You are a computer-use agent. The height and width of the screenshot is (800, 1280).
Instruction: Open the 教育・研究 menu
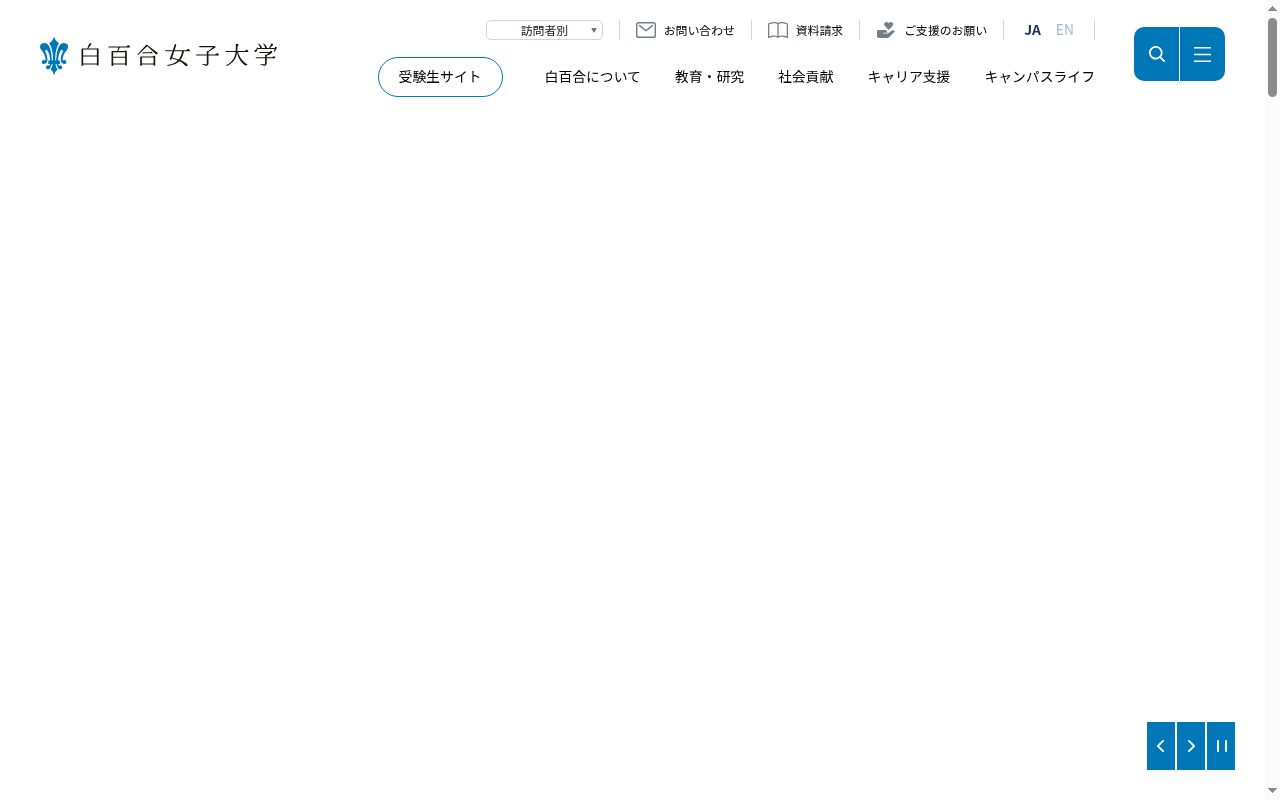[x=709, y=77]
